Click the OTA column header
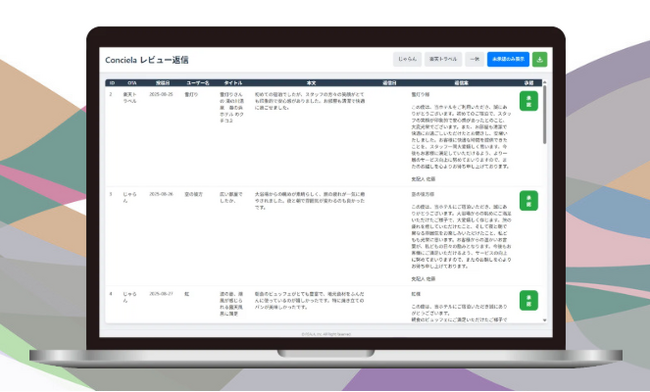Image resolution: width=650 pixels, height=392 pixels. coord(132,83)
